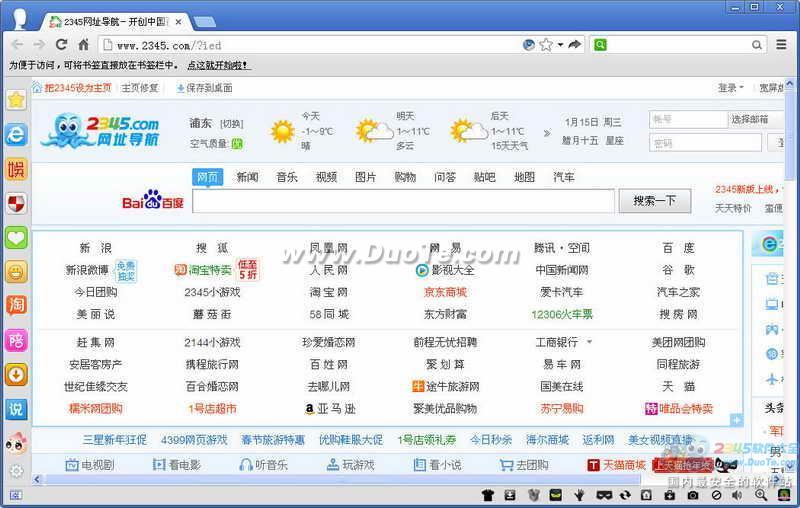Select the 网页 search tab
The image size is (800, 508).
(x=207, y=177)
